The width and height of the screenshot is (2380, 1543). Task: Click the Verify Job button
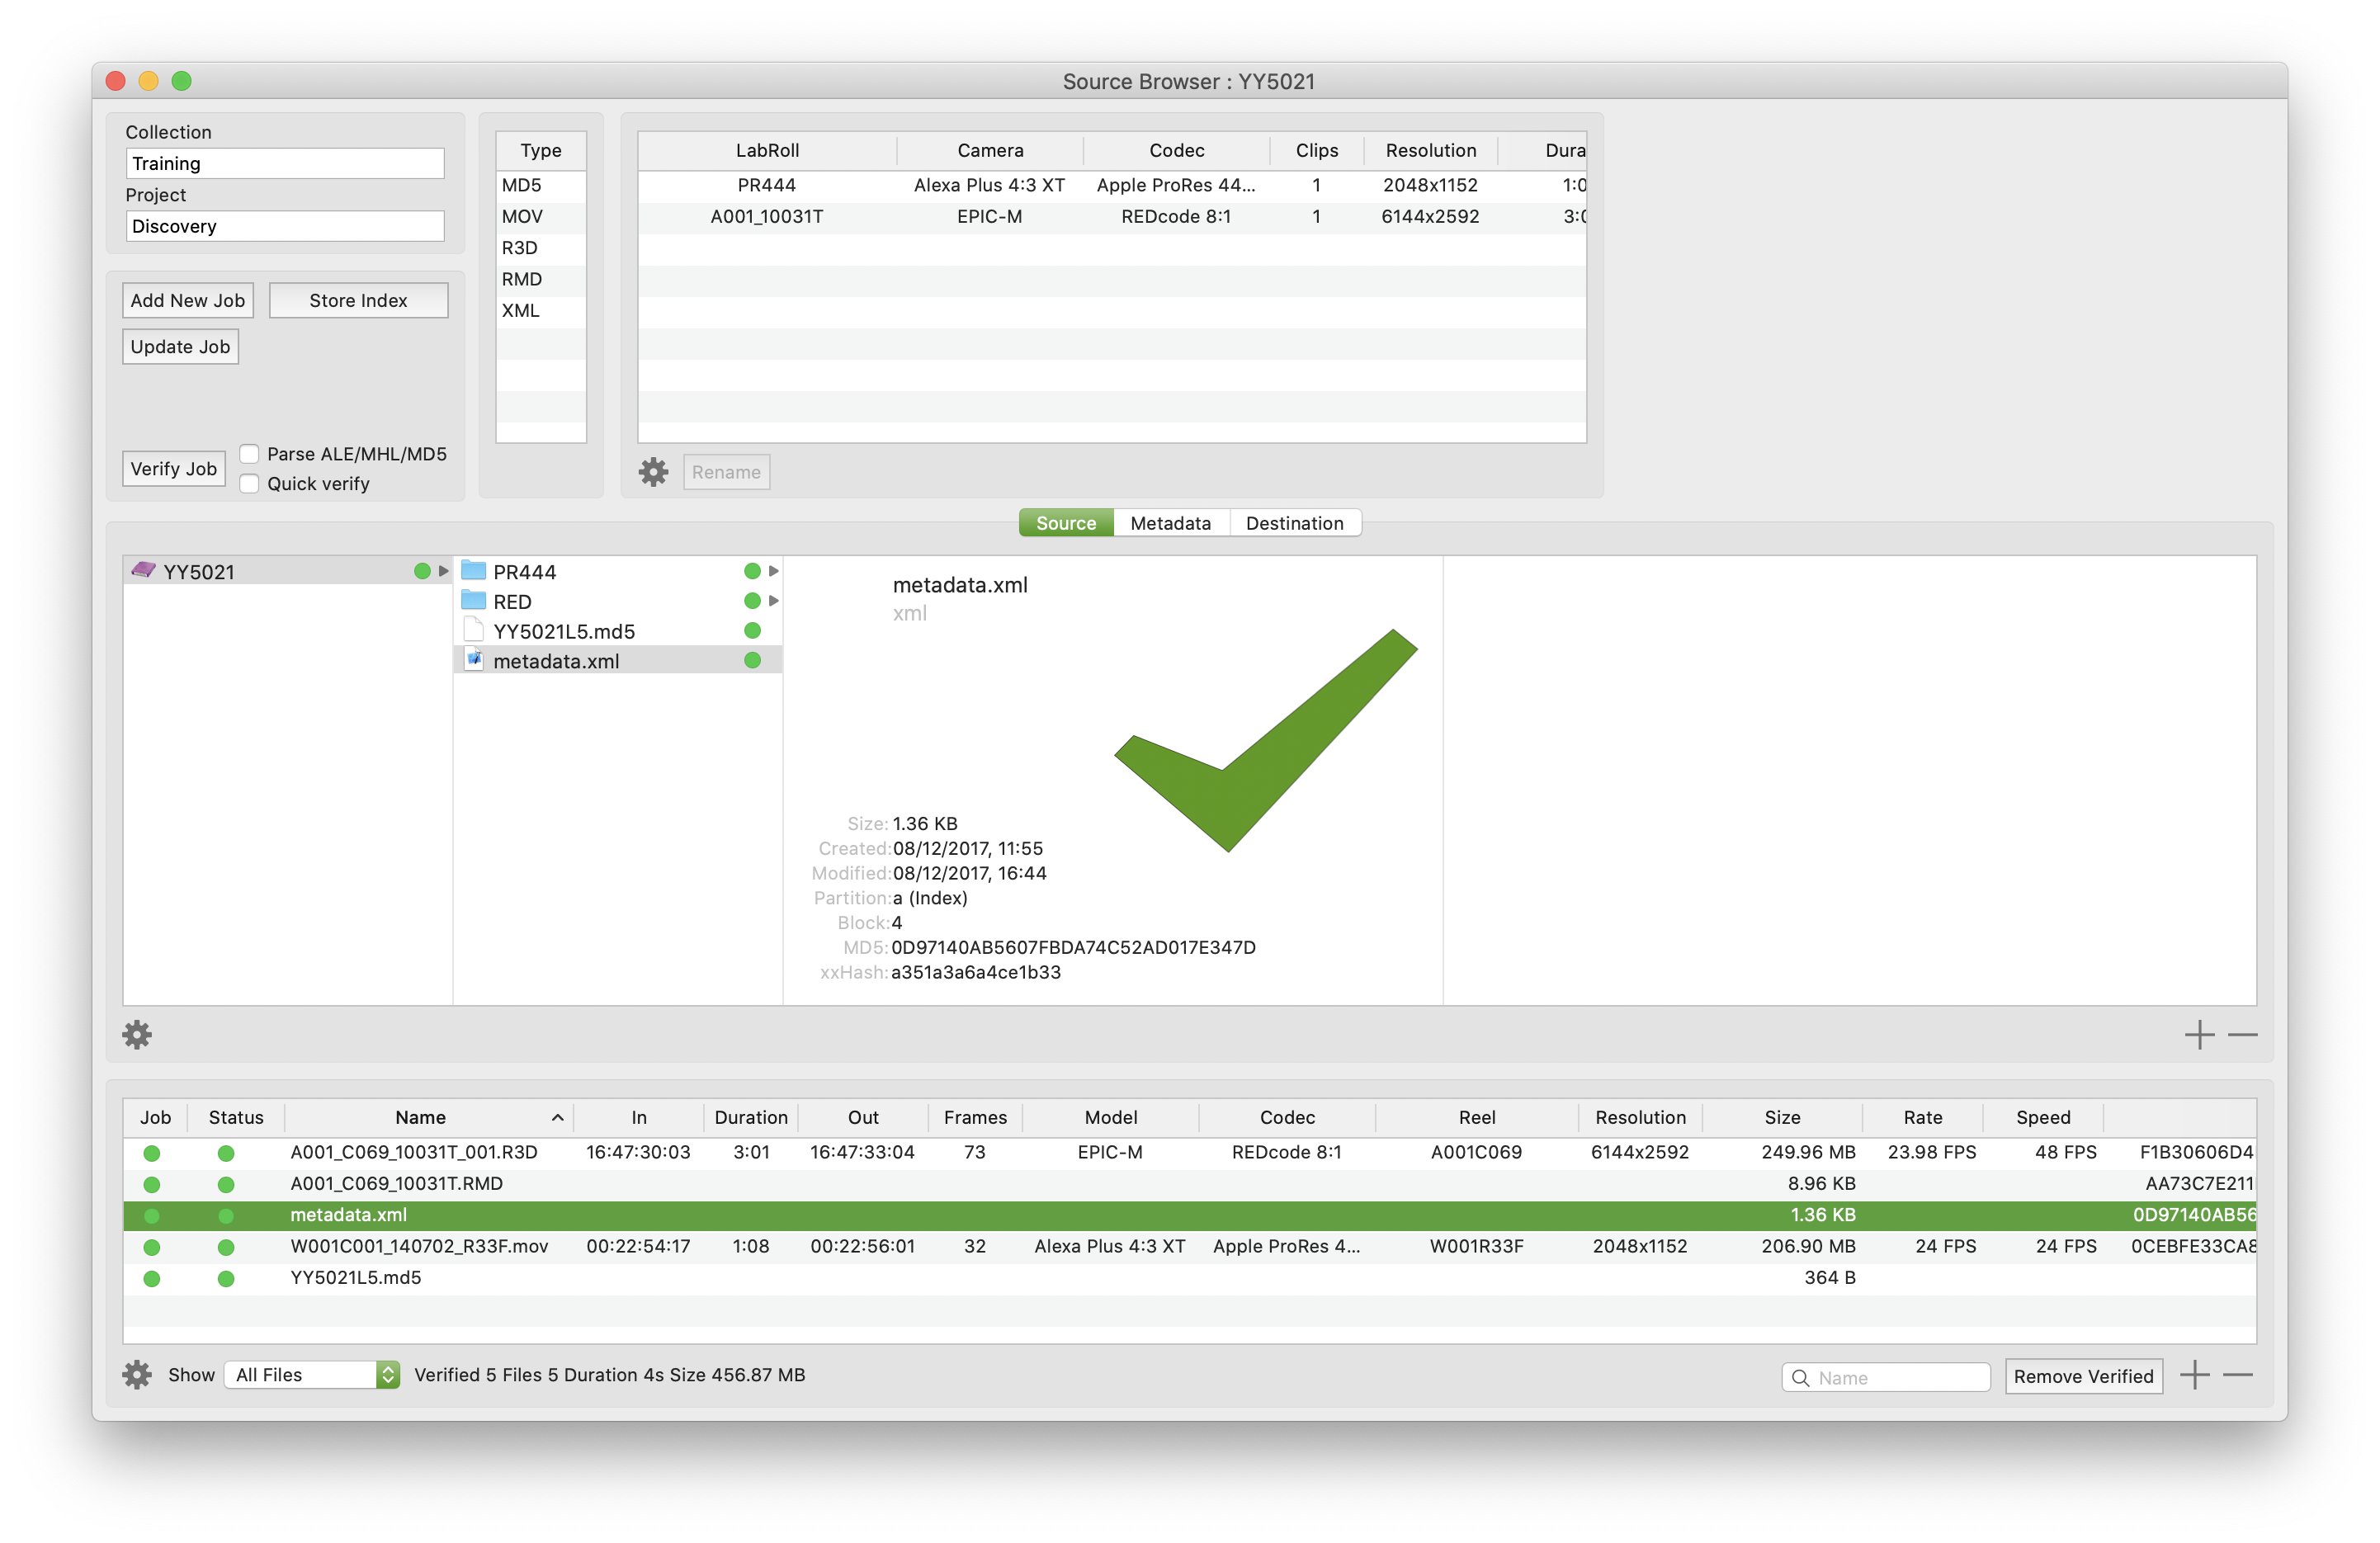click(x=174, y=468)
